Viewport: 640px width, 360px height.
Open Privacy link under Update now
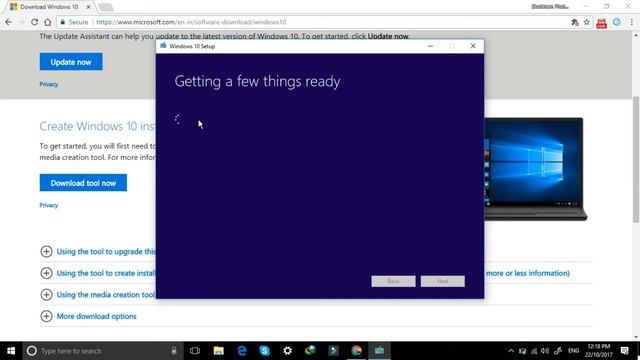pyautogui.click(x=49, y=84)
